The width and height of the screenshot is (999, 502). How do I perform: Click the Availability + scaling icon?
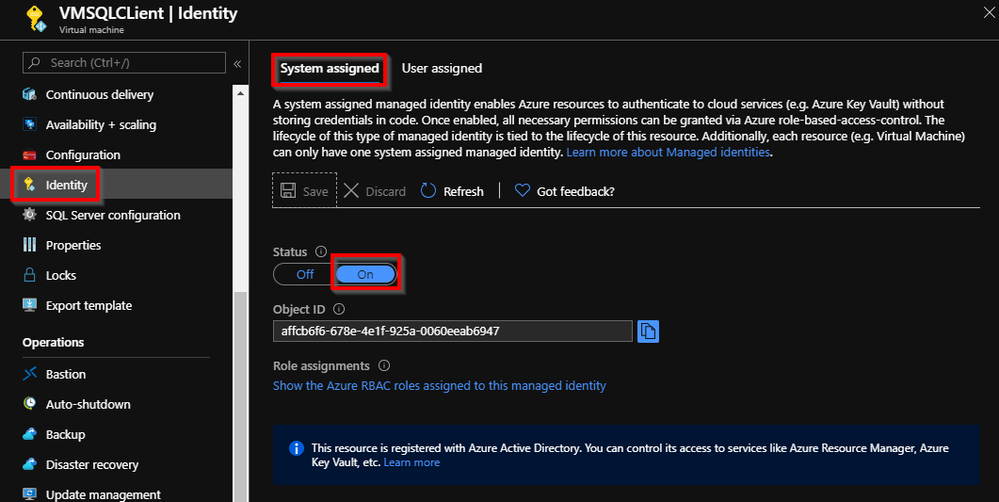pyautogui.click(x=29, y=124)
